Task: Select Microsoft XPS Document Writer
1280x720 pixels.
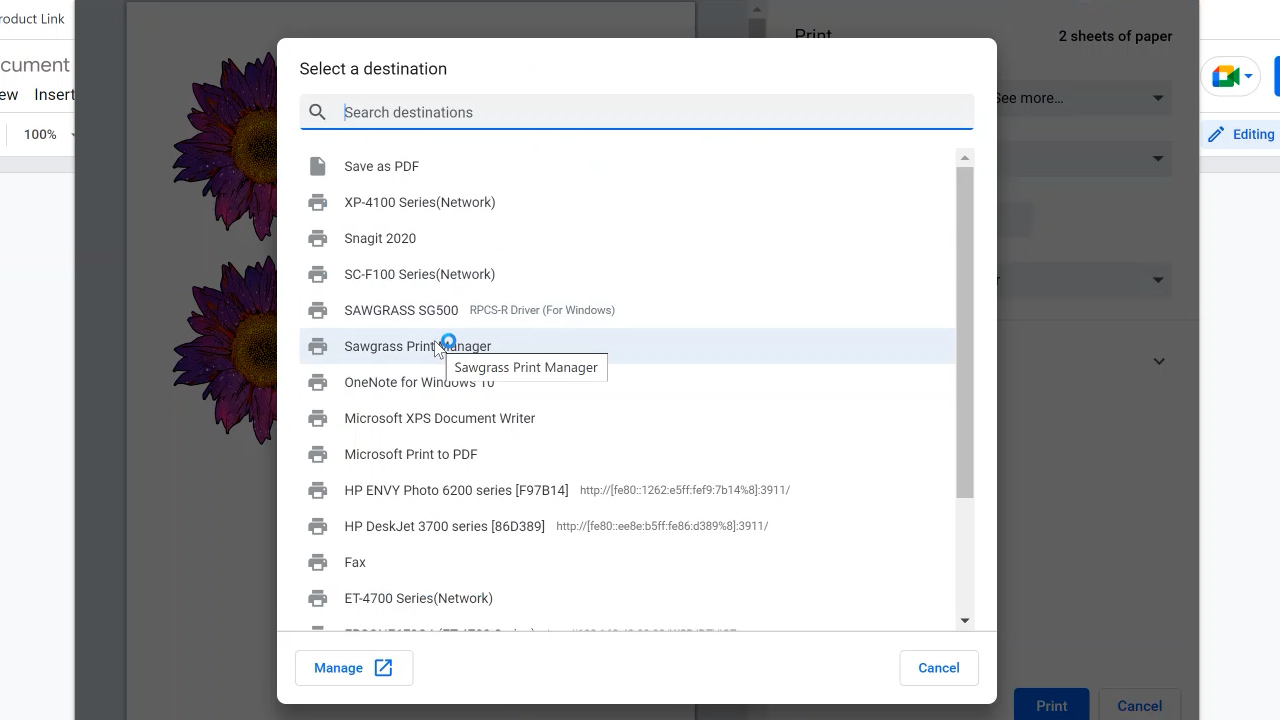Action: 627,418
